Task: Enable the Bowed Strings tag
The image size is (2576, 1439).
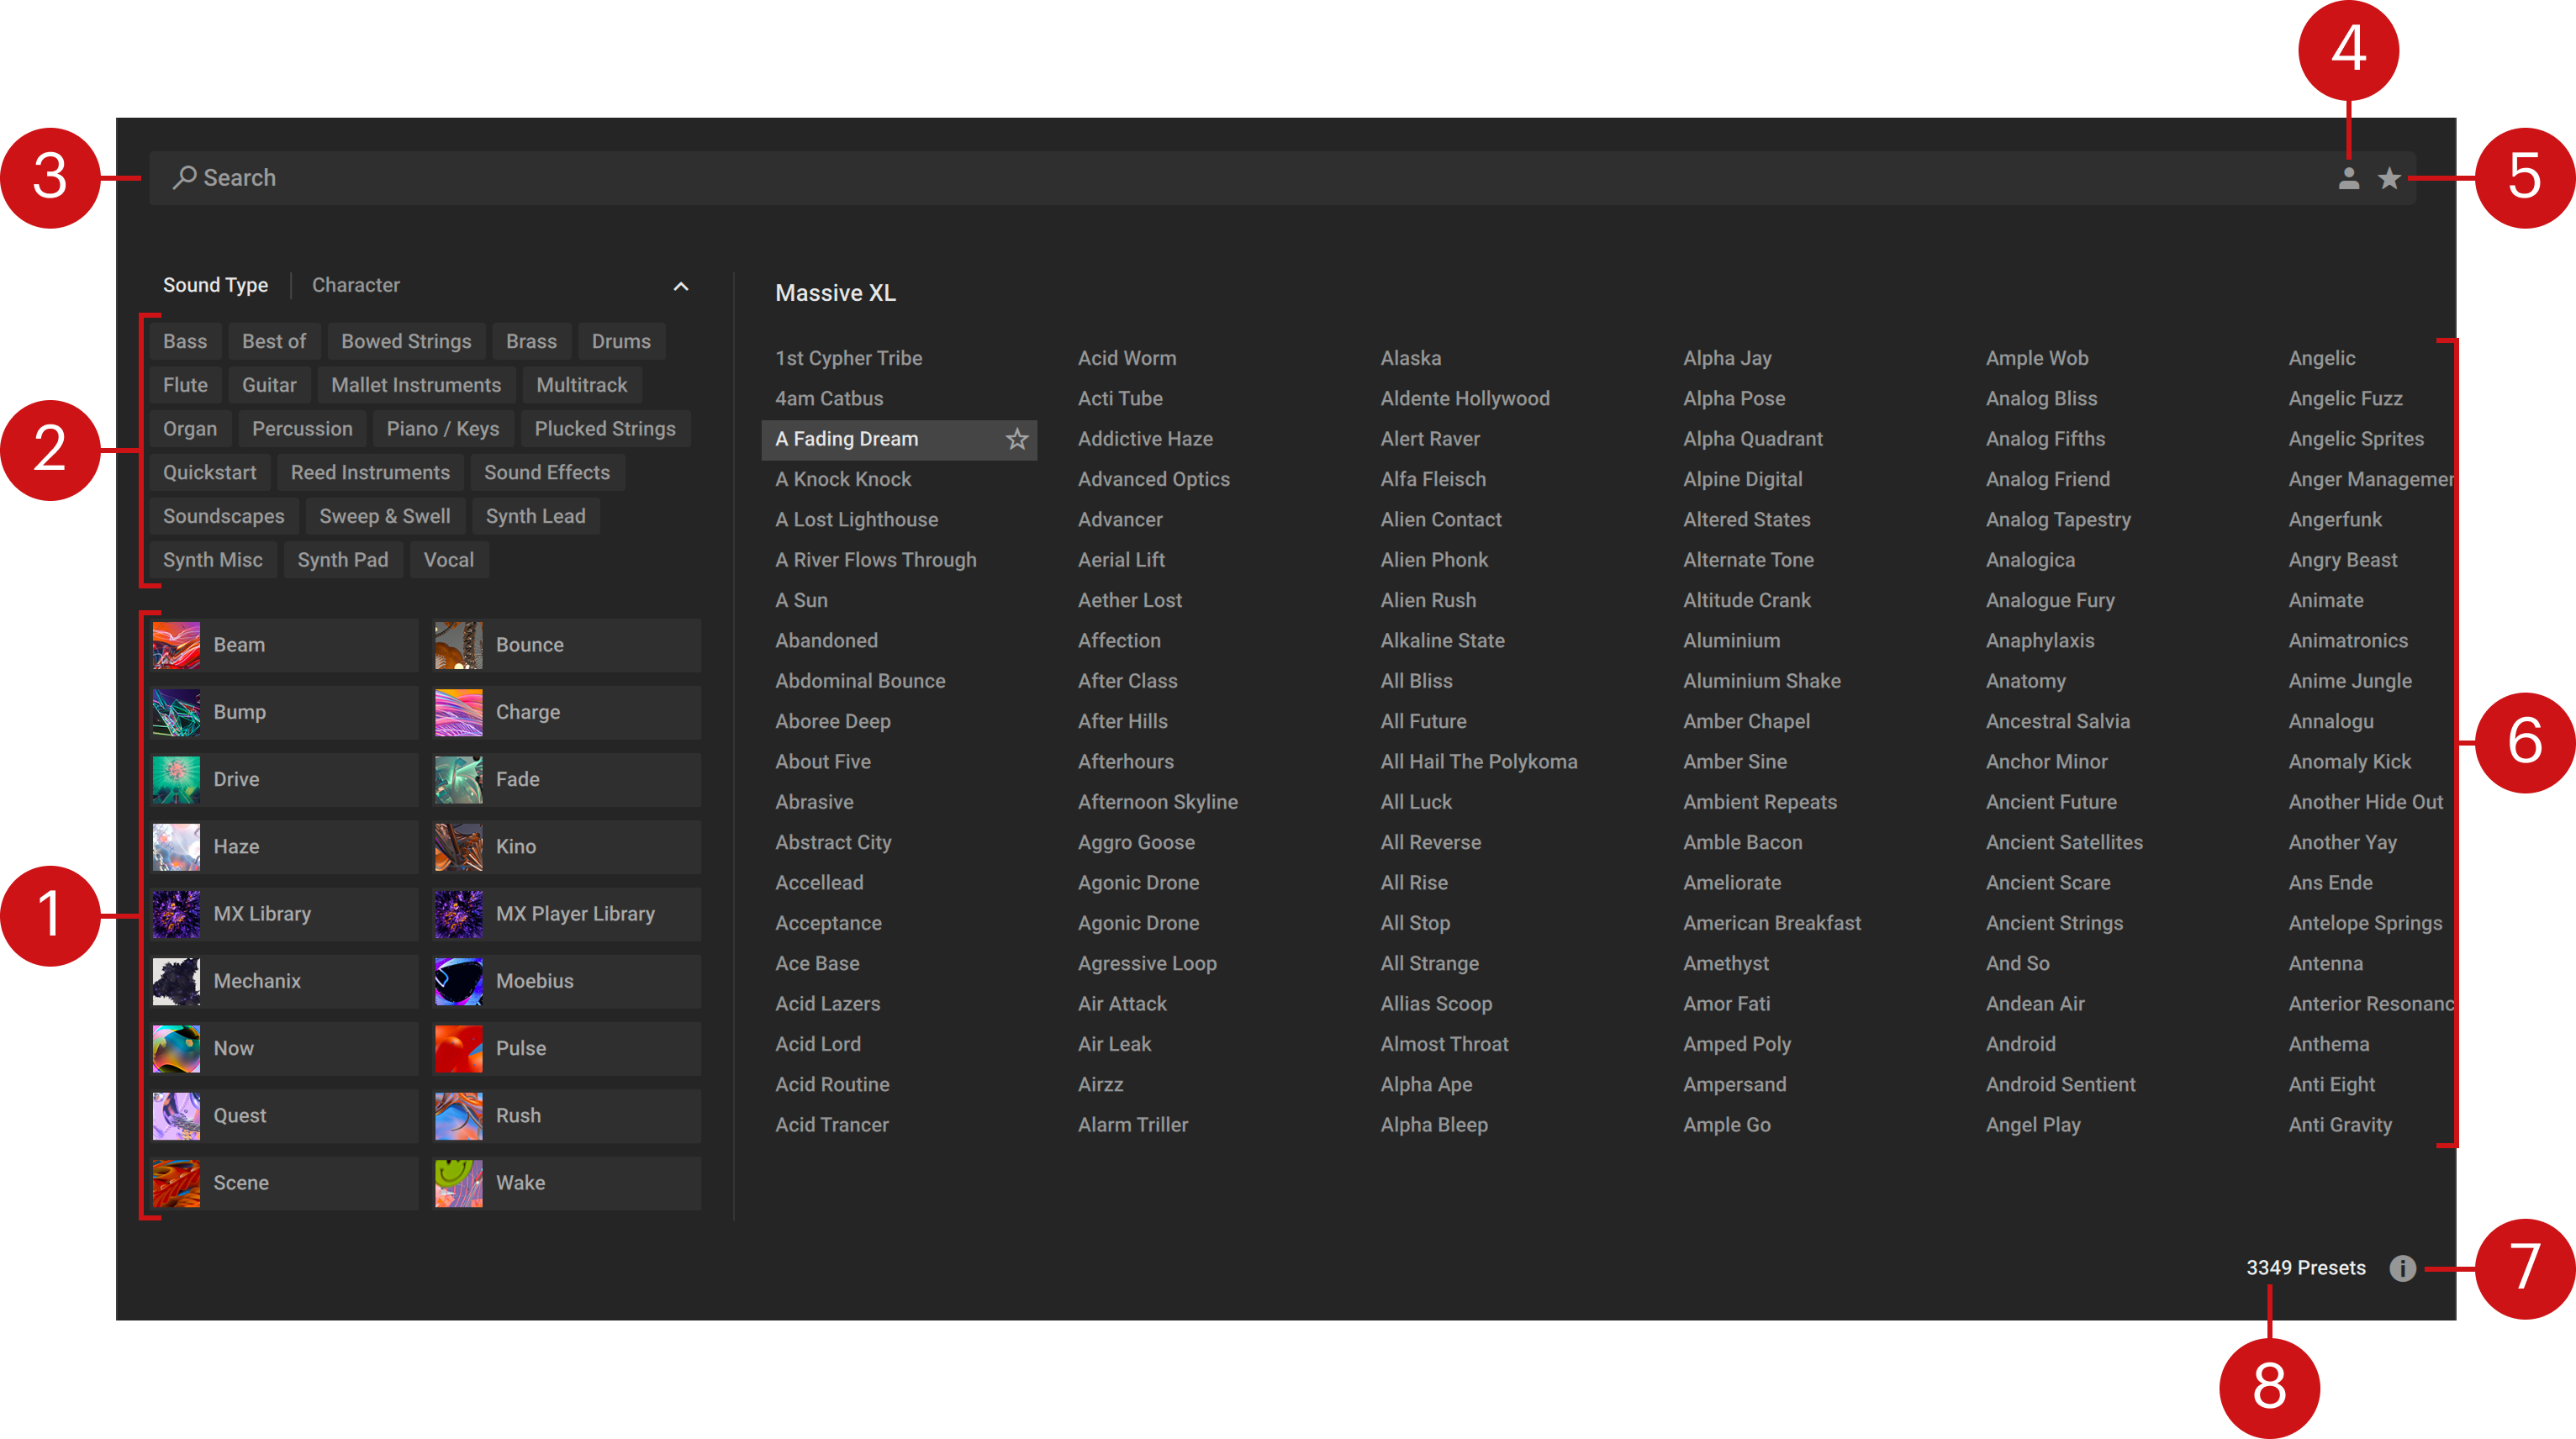Action: coord(406,342)
